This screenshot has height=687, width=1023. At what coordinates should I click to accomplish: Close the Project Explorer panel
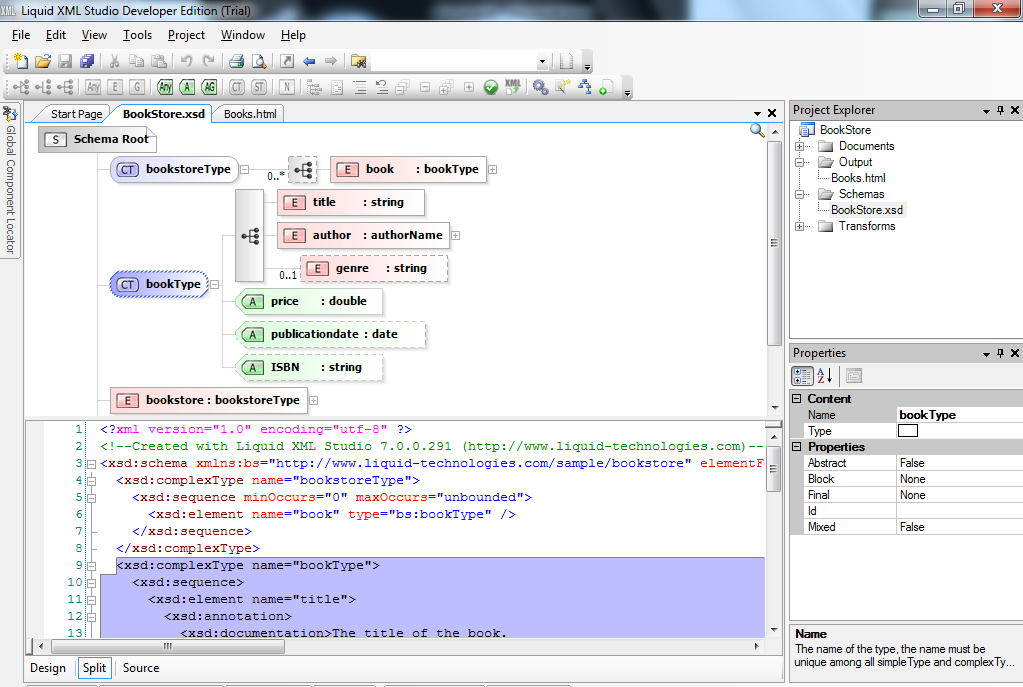[1015, 110]
